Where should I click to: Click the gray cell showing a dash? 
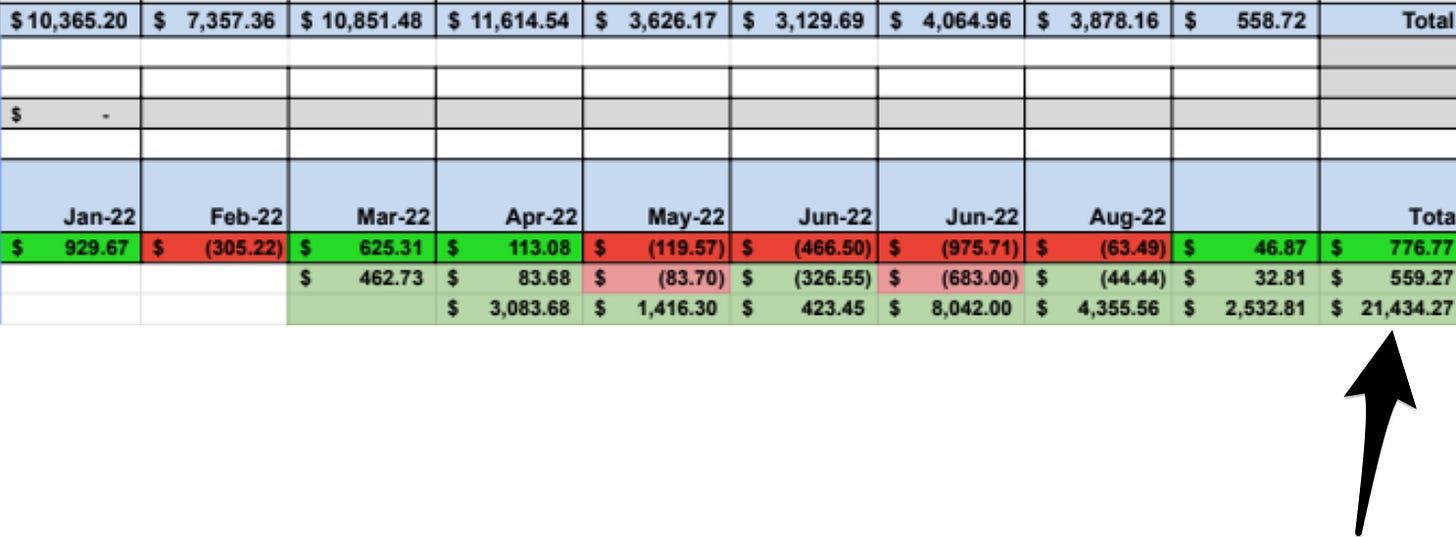(x=69, y=114)
